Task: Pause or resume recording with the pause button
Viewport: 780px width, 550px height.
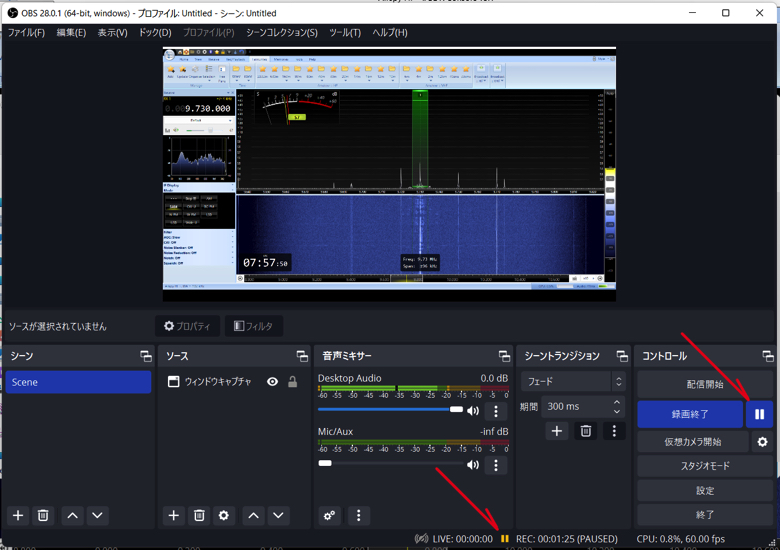Action: pos(759,414)
